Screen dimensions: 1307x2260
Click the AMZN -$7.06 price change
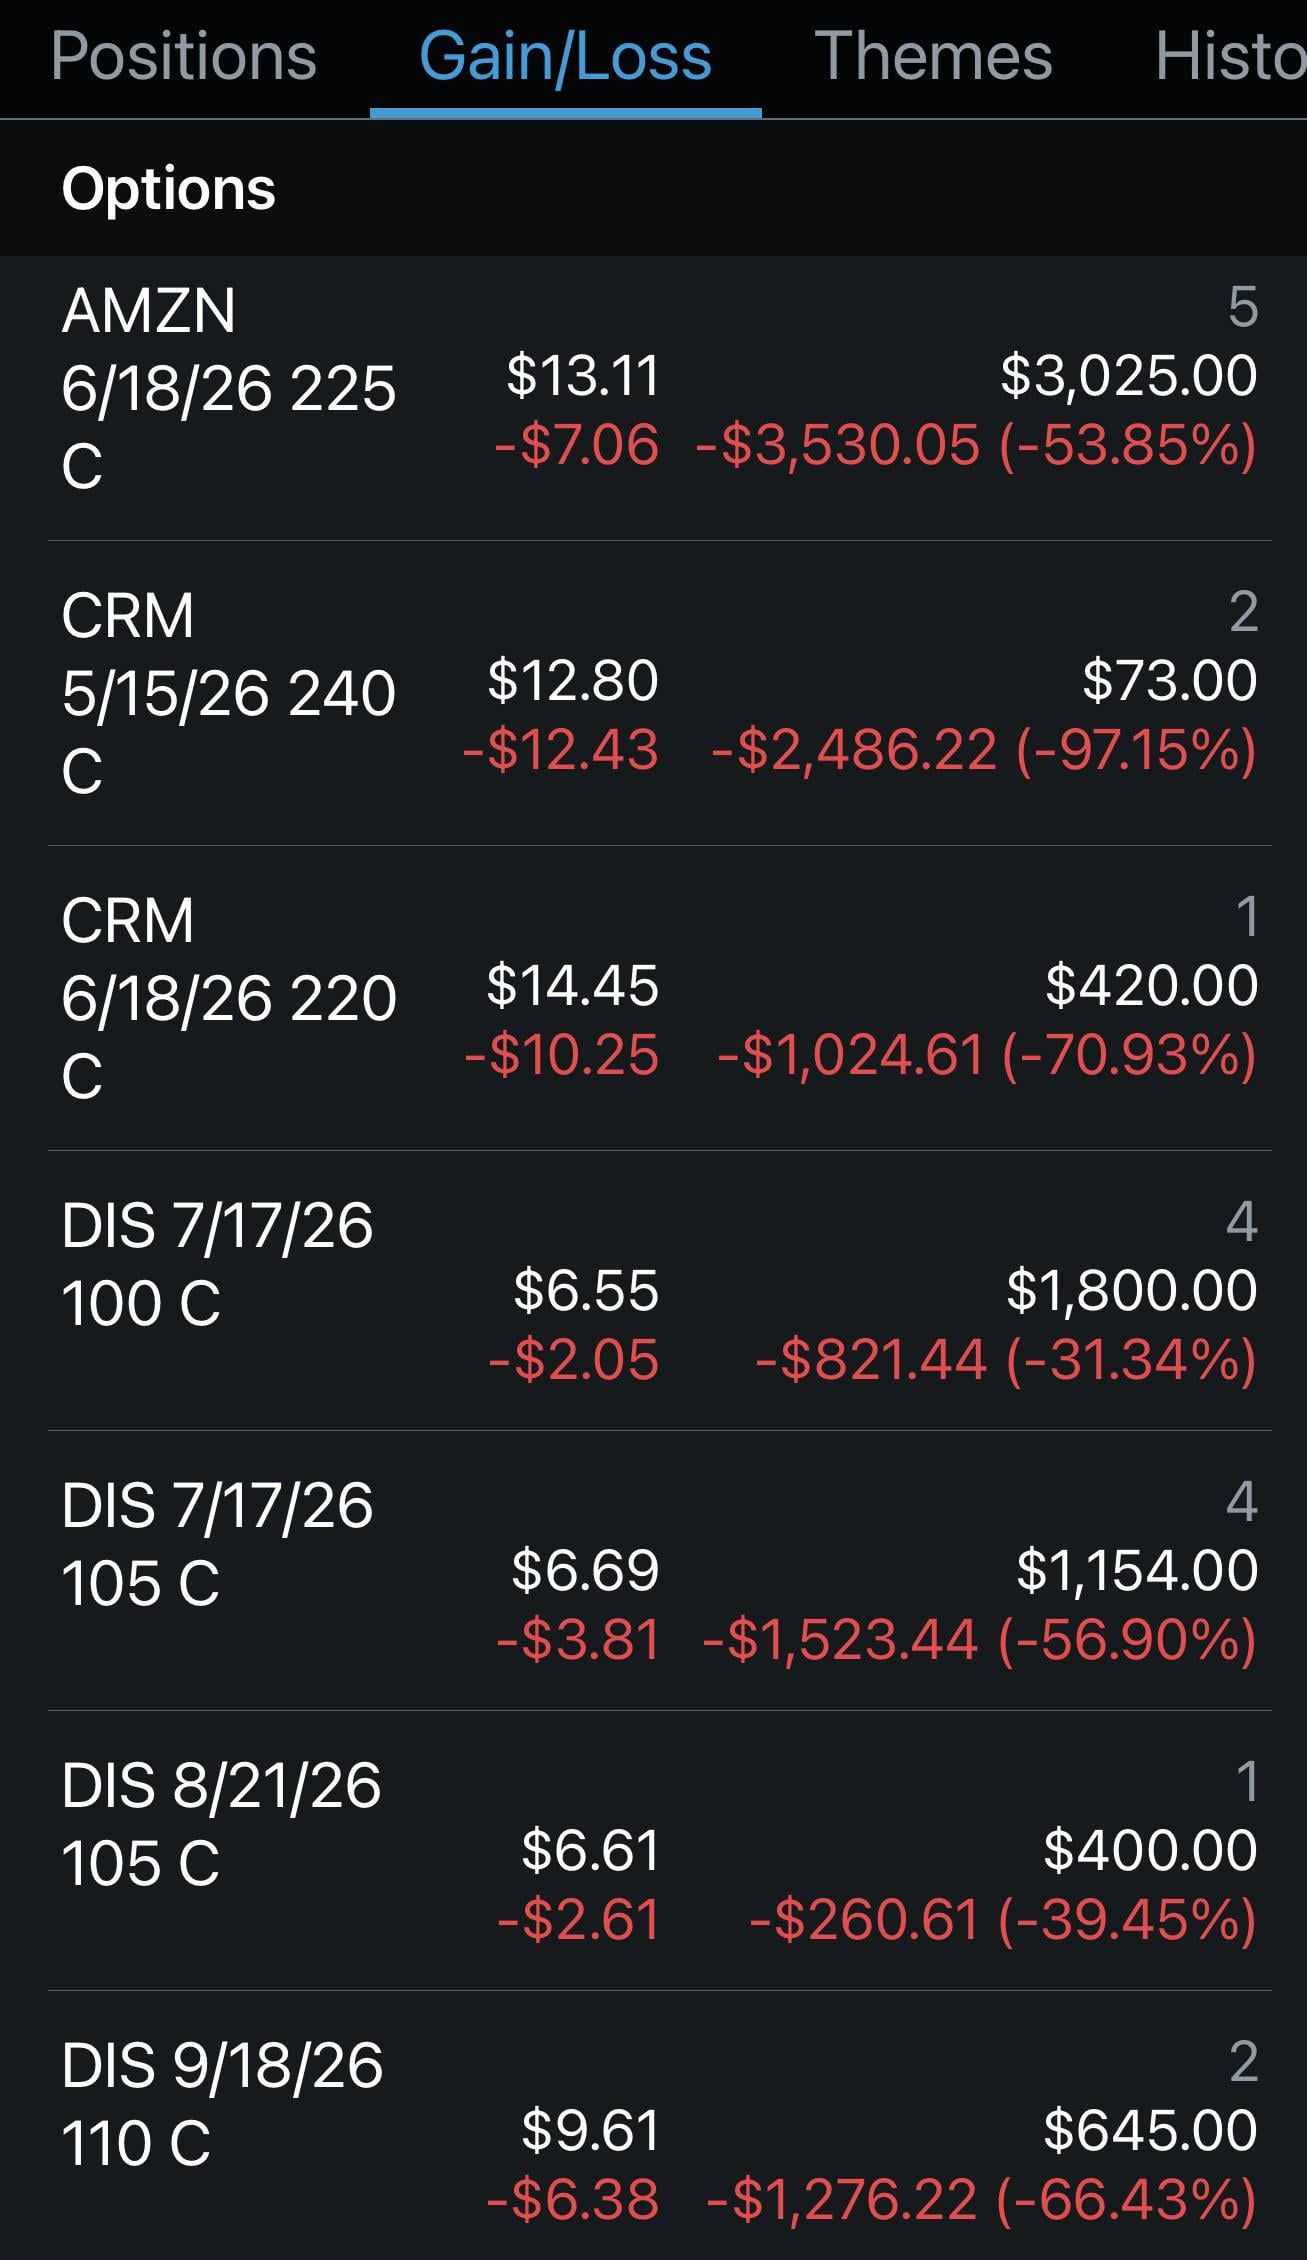coord(577,445)
